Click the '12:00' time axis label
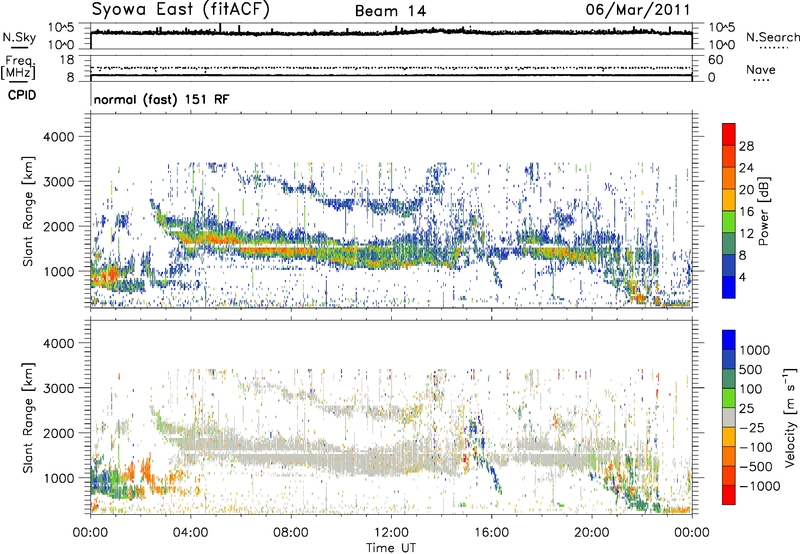800x554 pixels. [x=391, y=533]
